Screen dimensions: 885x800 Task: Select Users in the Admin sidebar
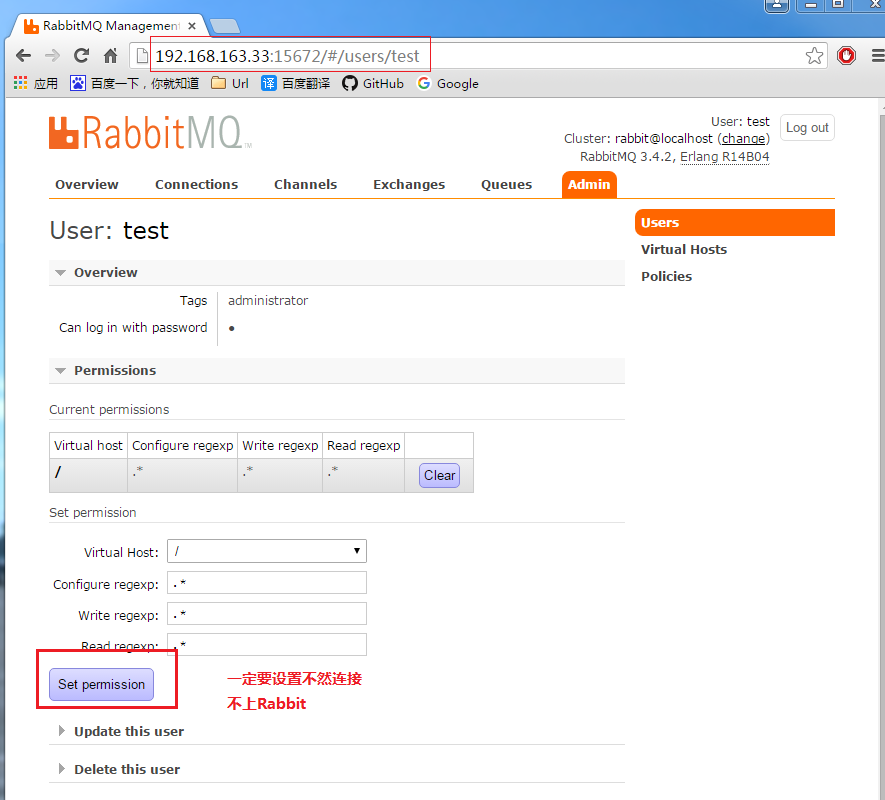[x=734, y=222]
